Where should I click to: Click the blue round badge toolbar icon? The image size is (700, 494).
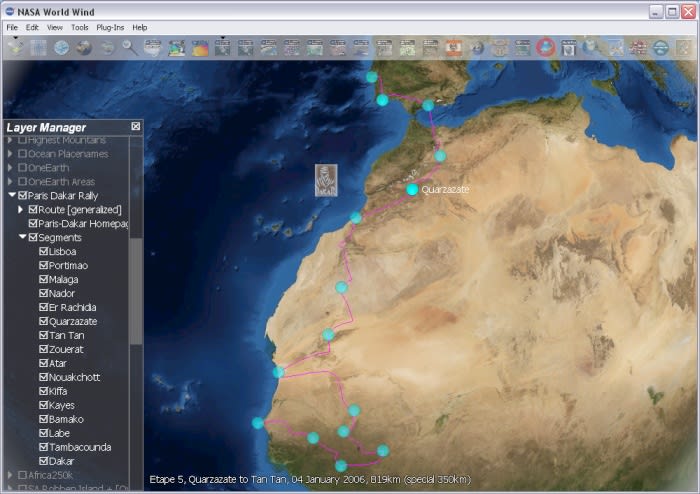[x=661, y=48]
